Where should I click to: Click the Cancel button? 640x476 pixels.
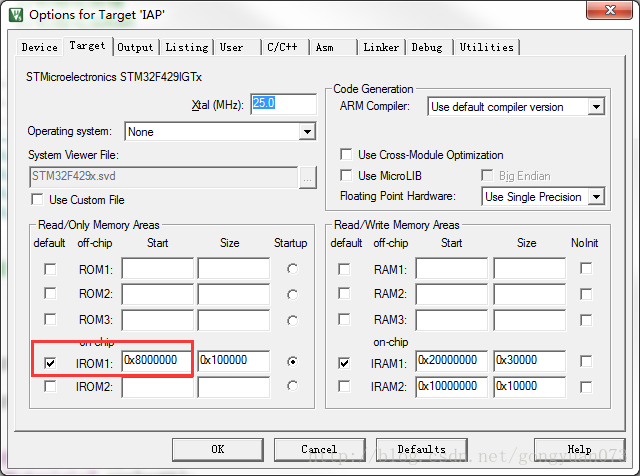320,449
